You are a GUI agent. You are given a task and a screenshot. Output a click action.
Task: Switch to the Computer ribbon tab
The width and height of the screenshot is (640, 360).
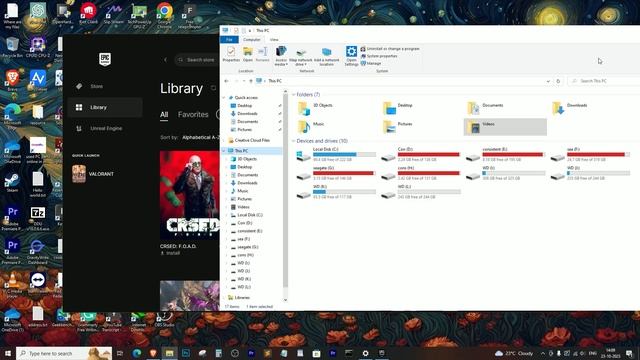tap(251, 40)
